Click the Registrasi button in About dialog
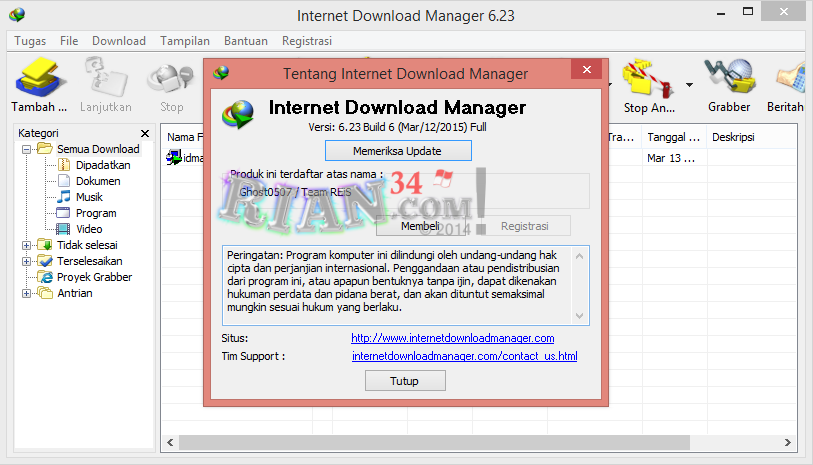 click(x=525, y=226)
